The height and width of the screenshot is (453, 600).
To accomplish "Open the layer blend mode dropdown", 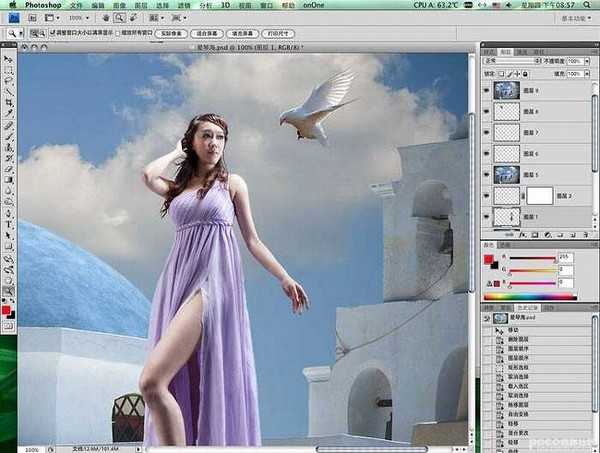I will click(510, 61).
